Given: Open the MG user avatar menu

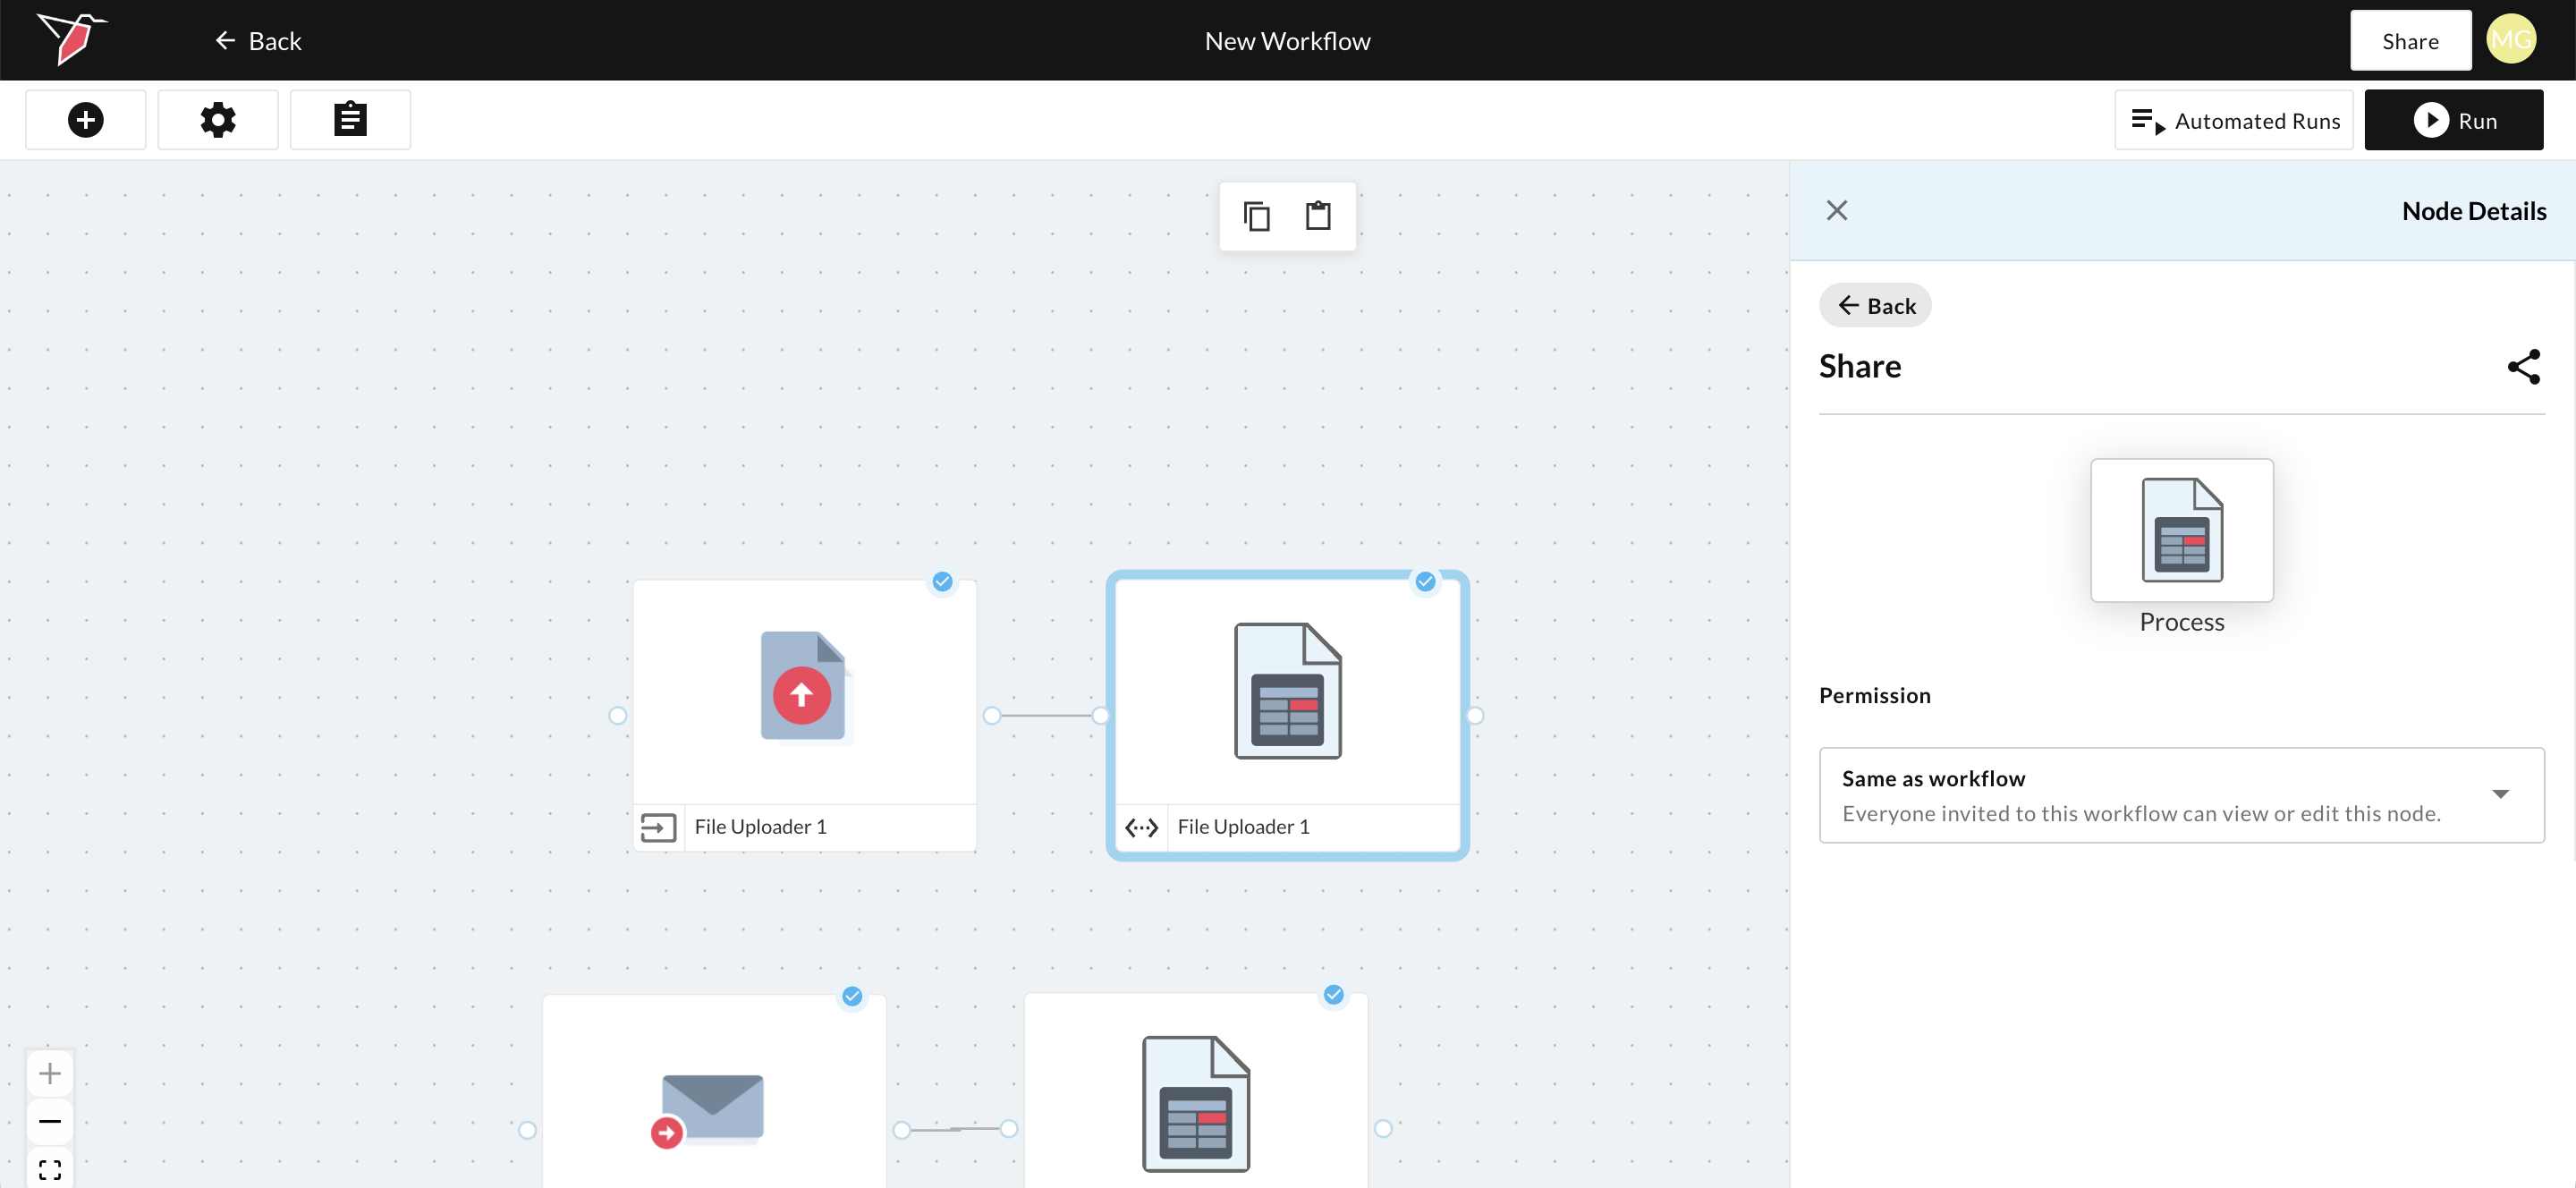Looking at the screenshot, I should click(2511, 40).
